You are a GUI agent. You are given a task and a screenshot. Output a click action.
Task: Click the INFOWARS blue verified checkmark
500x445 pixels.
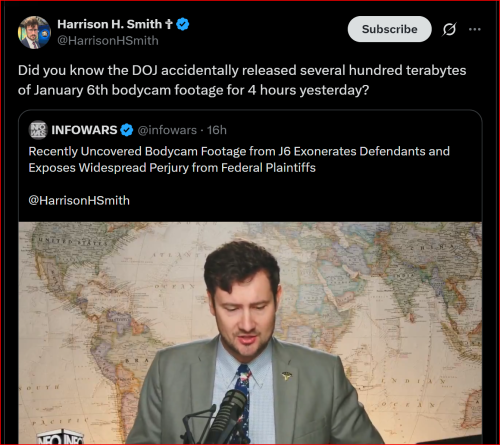[x=127, y=130]
